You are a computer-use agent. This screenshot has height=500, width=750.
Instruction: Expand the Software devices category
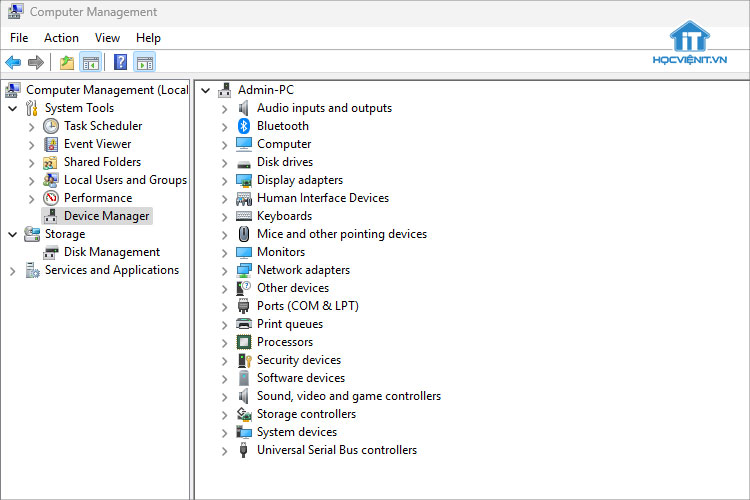[x=225, y=379]
